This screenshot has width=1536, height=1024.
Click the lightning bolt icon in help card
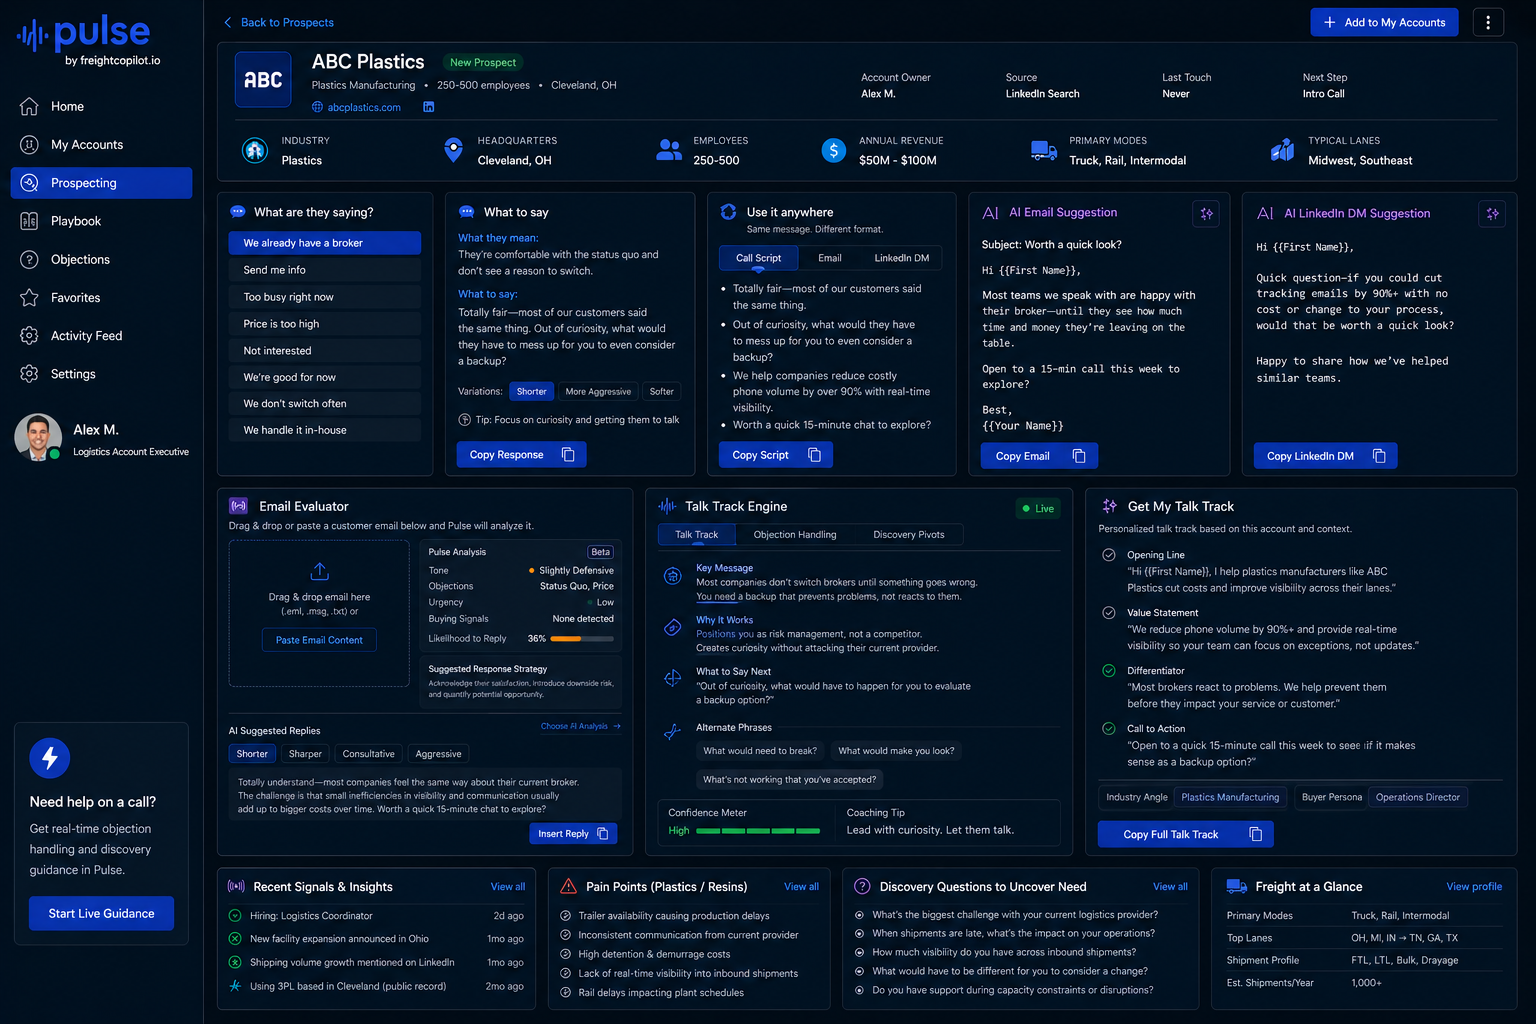(50, 759)
